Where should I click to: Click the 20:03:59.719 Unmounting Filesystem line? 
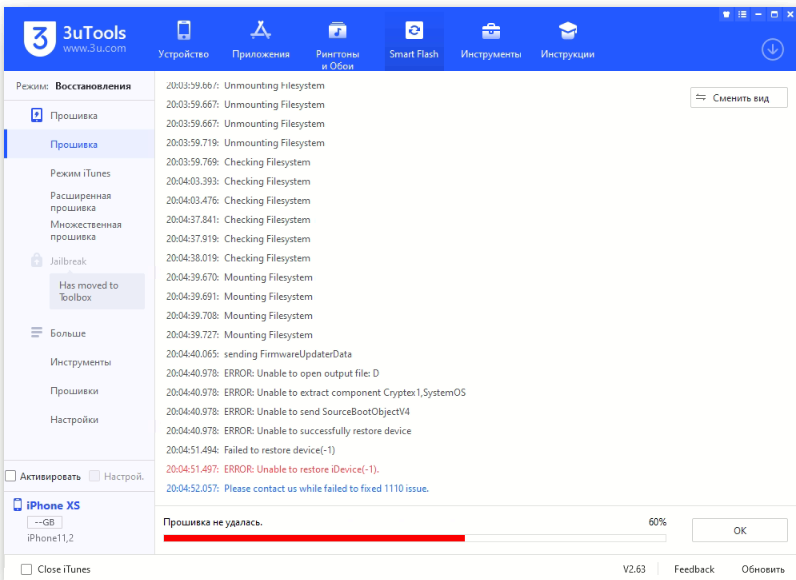245,143
